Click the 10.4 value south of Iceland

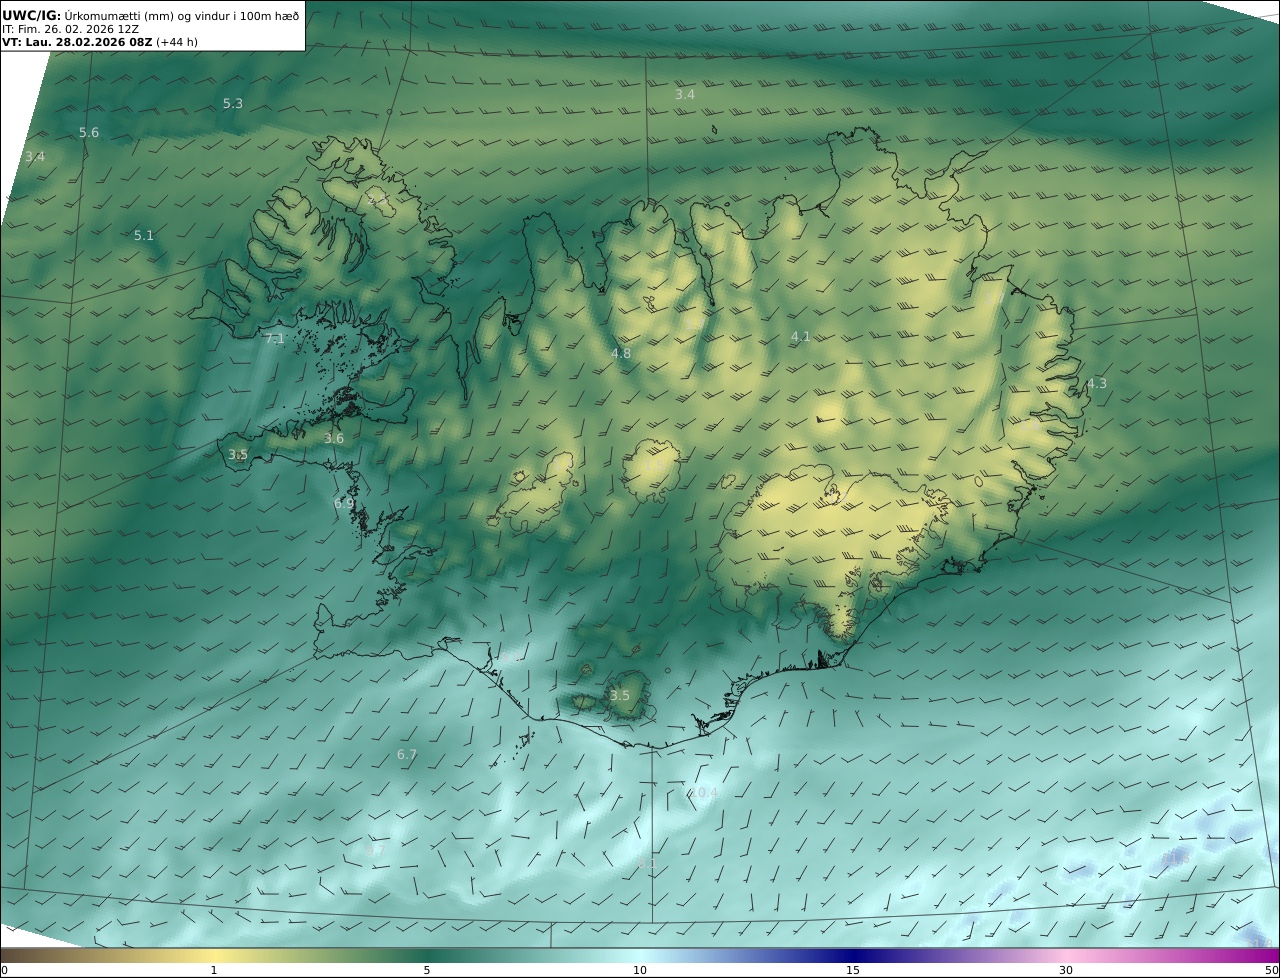click(x=704, y=793)
